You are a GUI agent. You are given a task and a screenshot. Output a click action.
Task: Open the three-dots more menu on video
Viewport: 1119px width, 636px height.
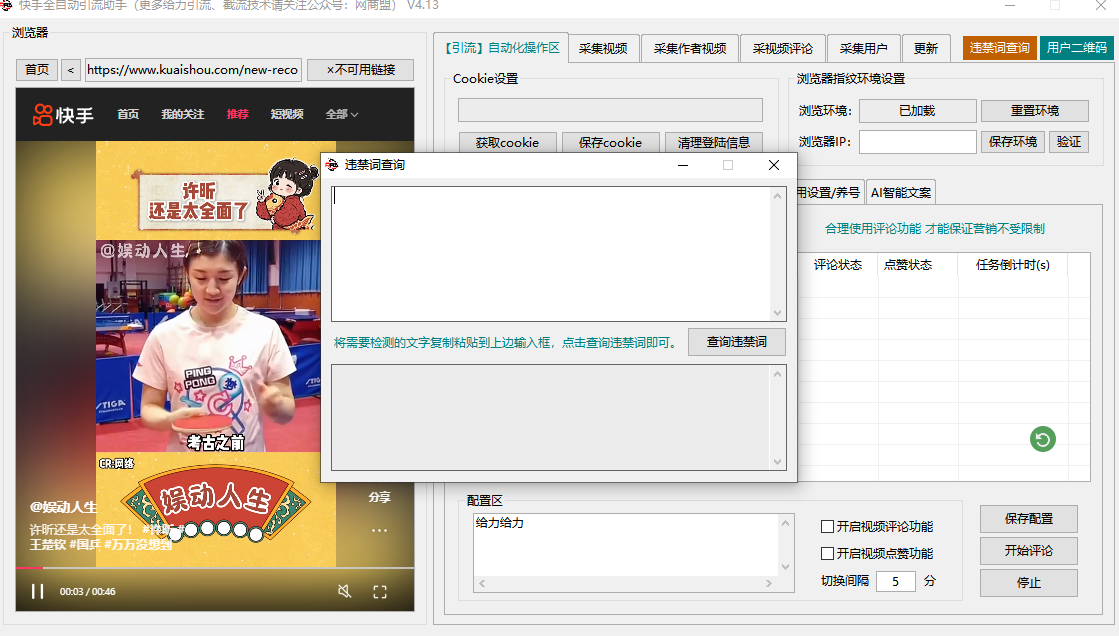379,530
